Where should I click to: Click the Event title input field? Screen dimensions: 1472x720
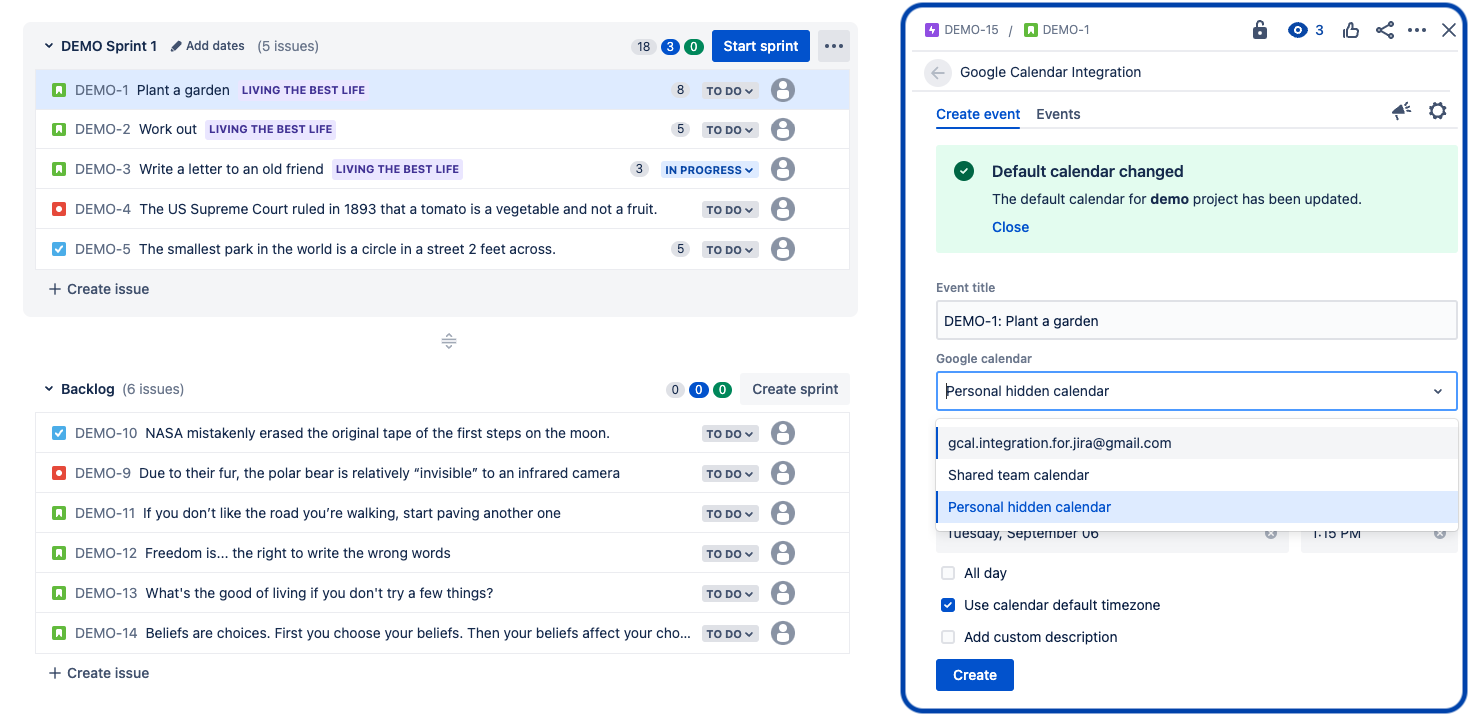[1197, 321]
